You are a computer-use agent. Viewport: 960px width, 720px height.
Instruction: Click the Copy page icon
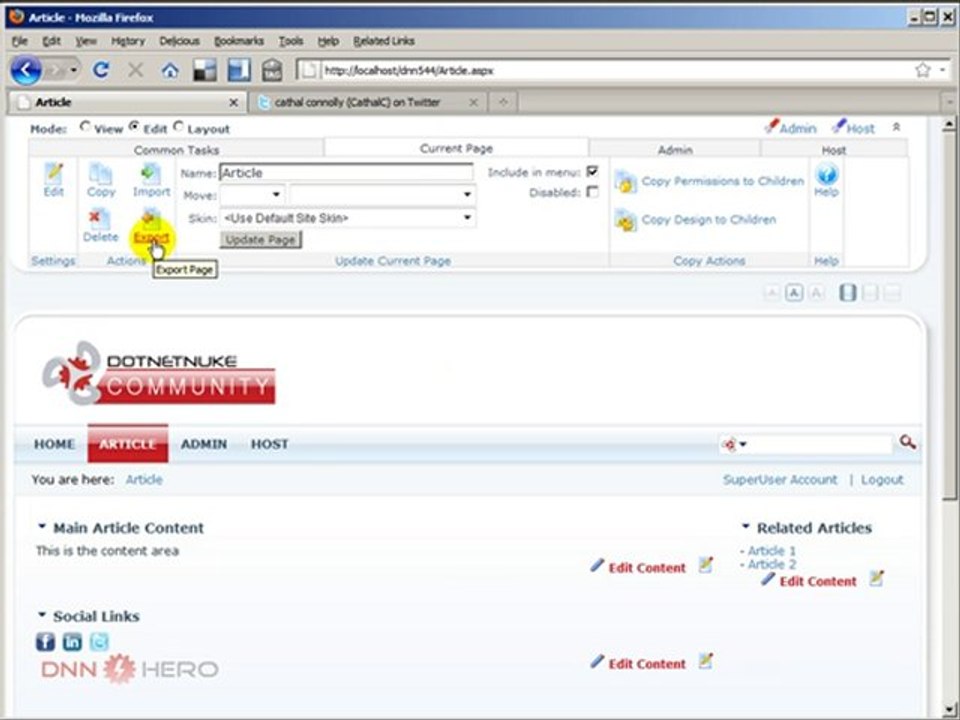pos(100,174)
